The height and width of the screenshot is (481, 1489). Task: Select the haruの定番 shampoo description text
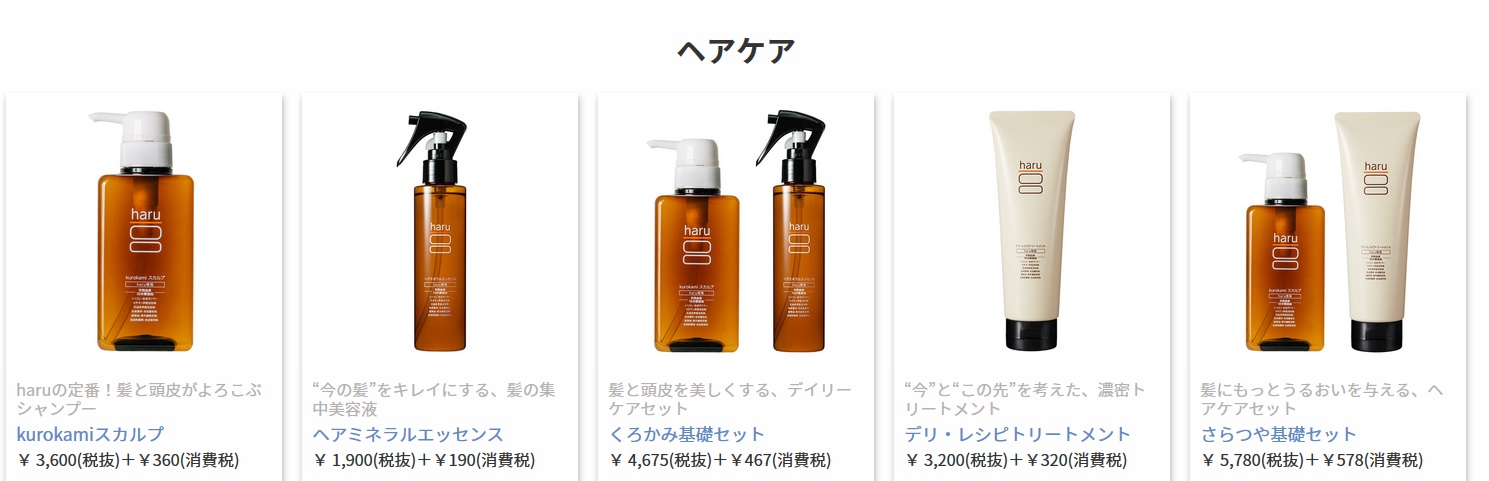click(x=136, y=398)
